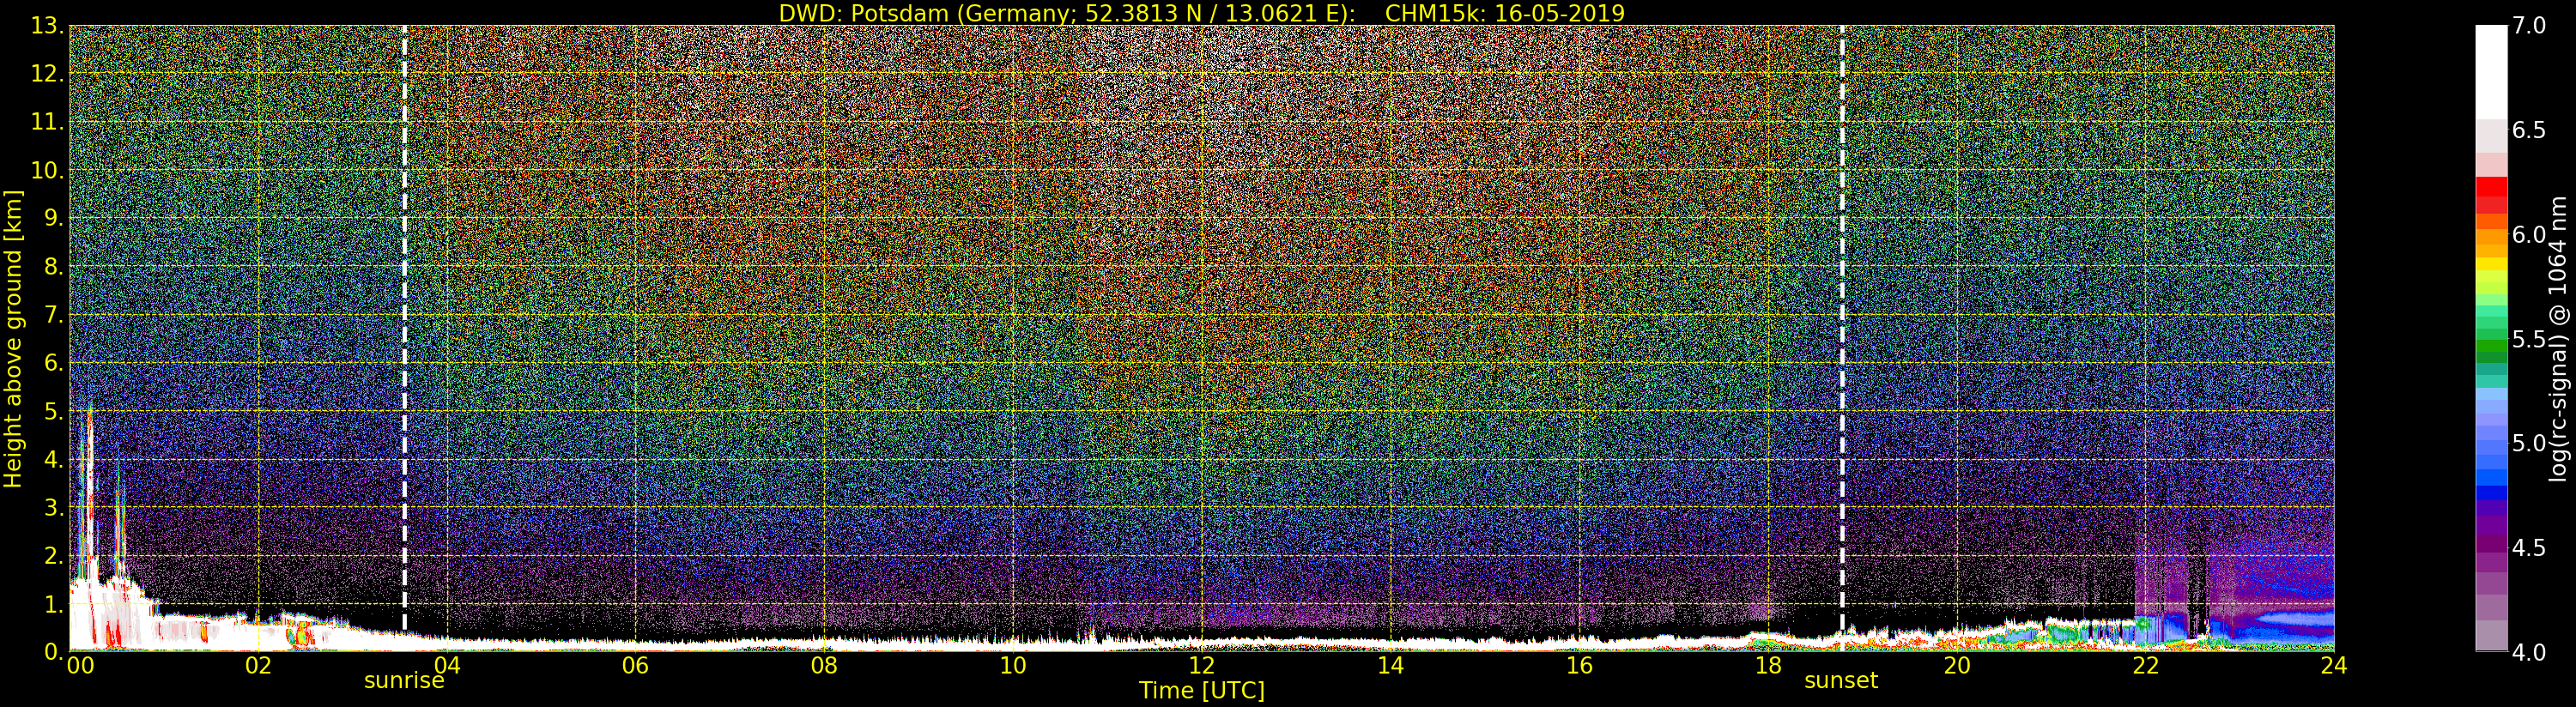
Task: Click the '18' time axis tick label
Action: (x=1768, y=666)
